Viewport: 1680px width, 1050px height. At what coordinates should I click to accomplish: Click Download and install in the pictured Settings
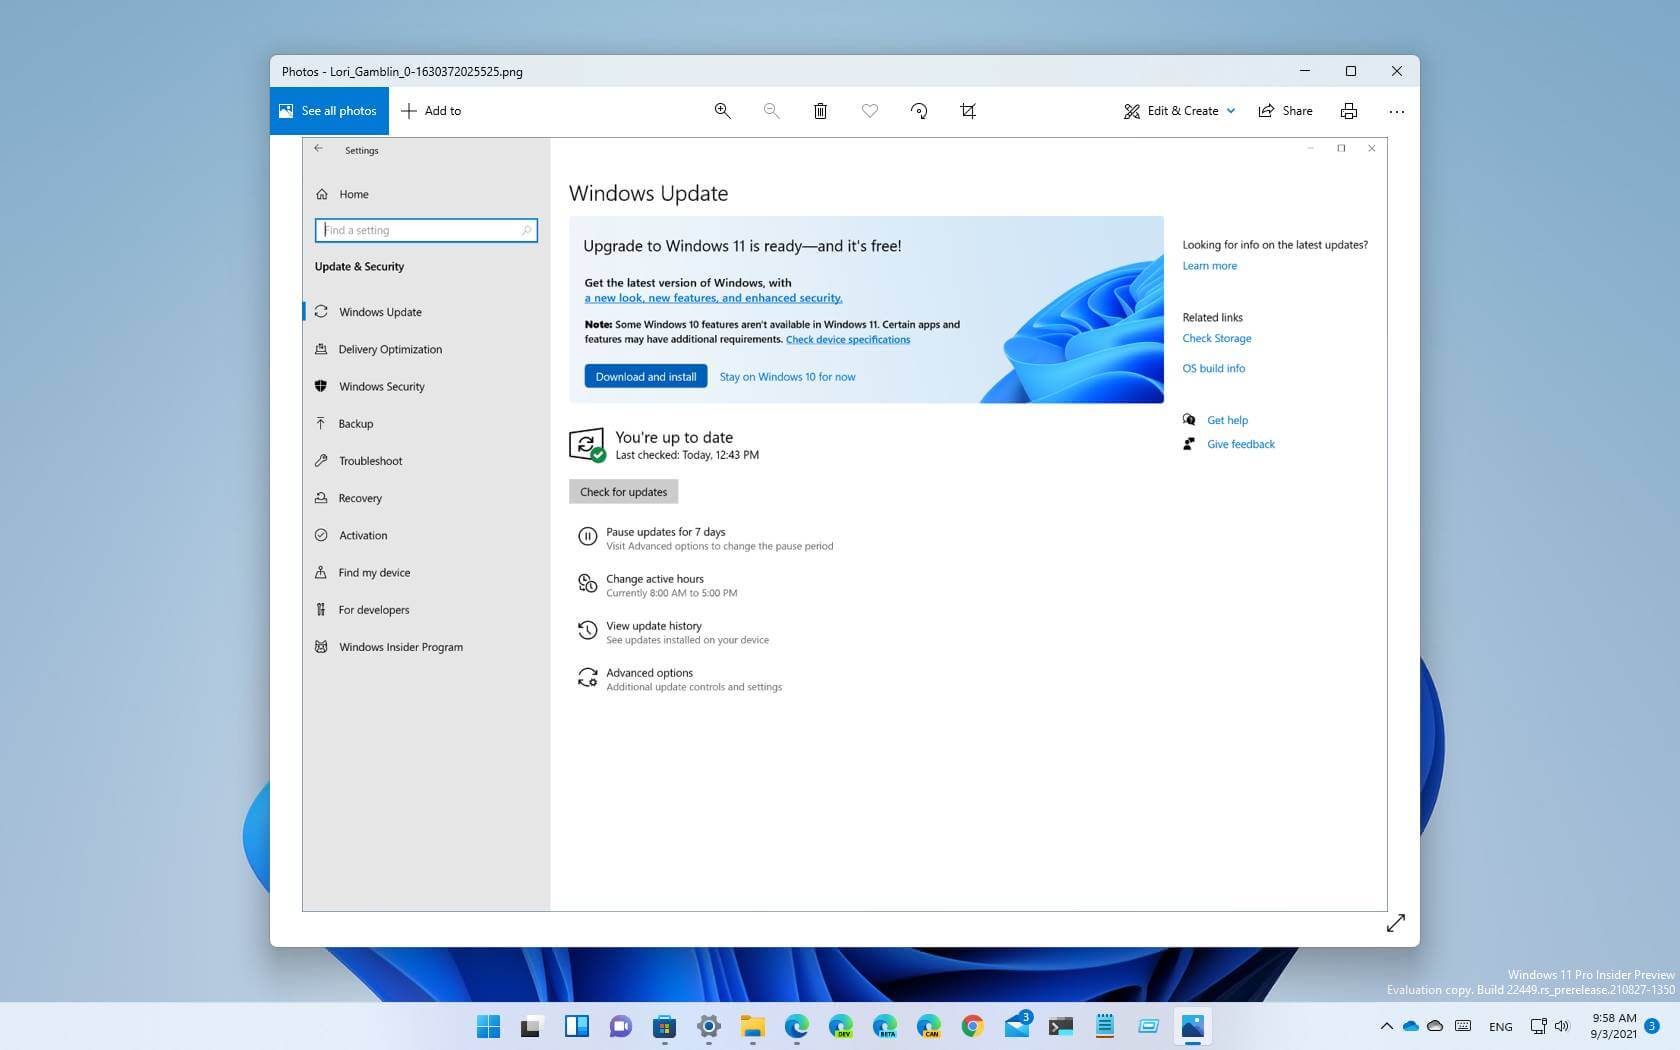pyautogui.click(x=646, y=377)
